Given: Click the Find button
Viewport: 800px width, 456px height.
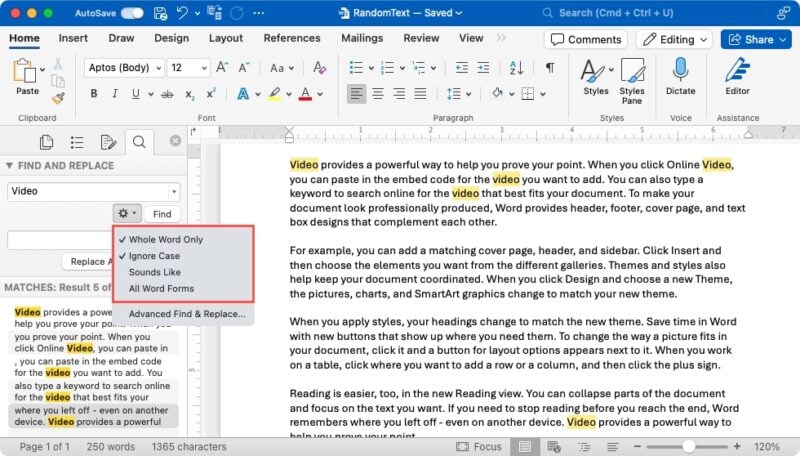Looking at the screenshot, I should [x=162, y=214].
